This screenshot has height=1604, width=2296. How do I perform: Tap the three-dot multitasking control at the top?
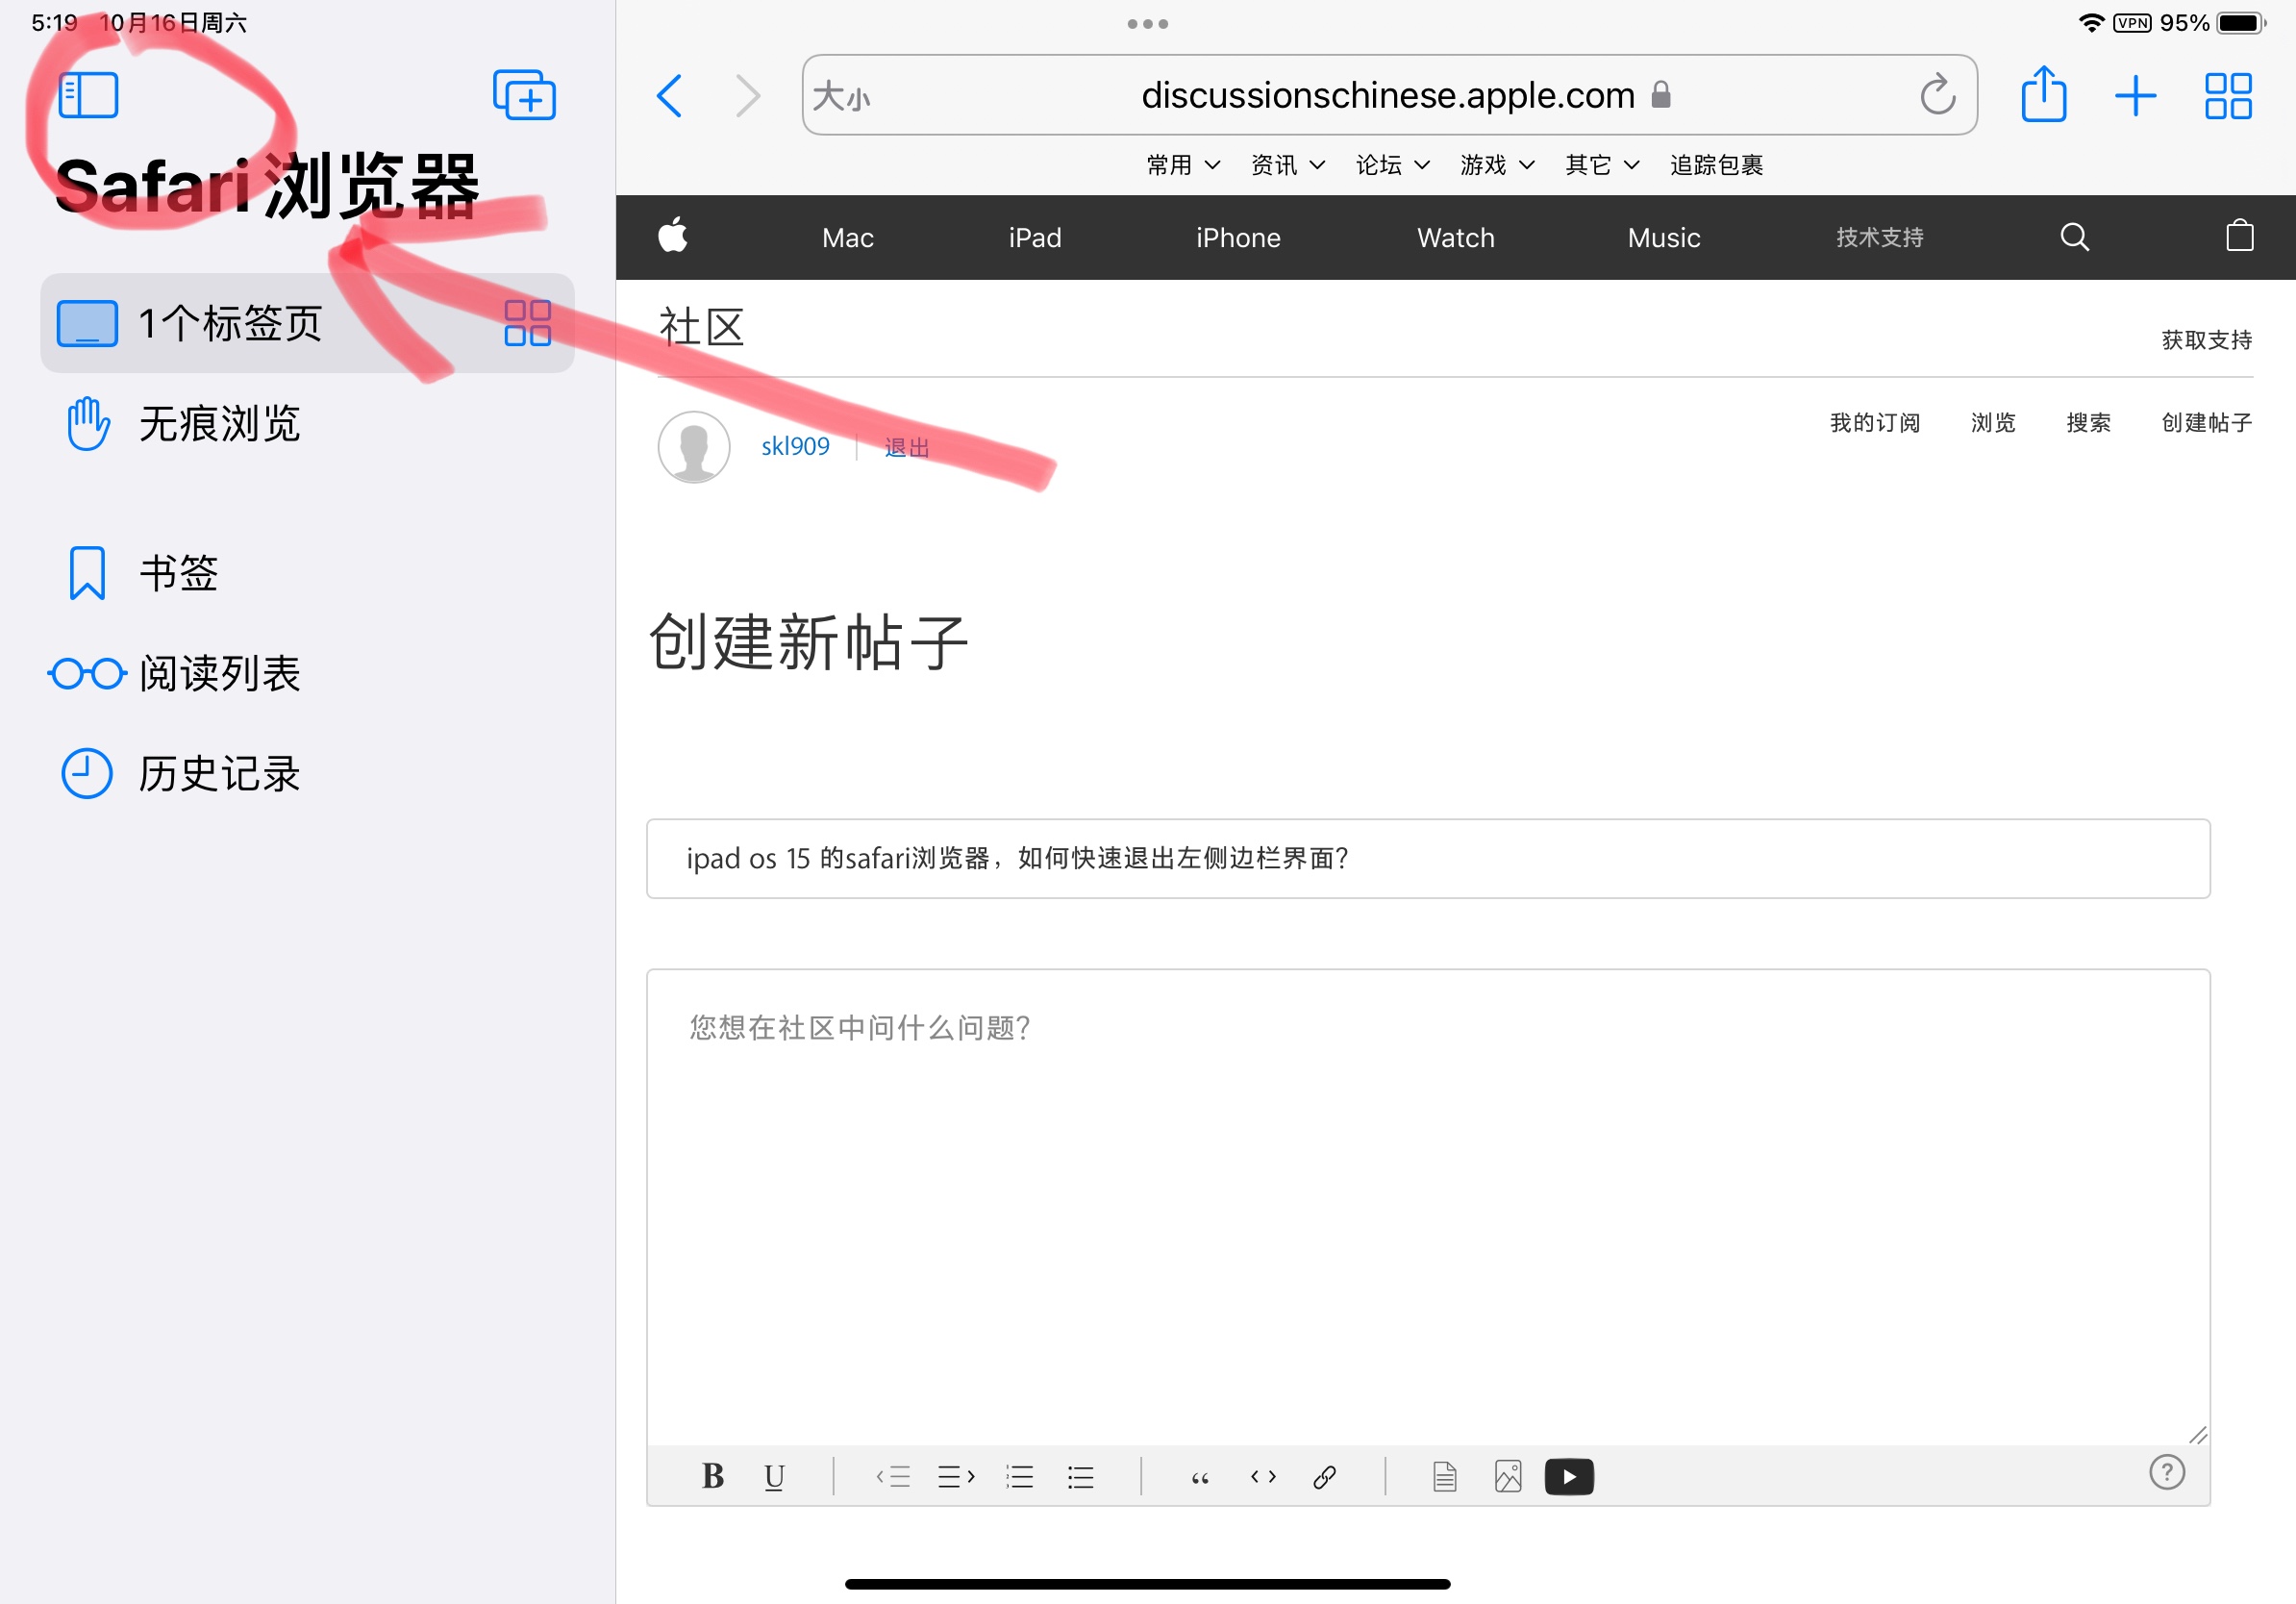pos(1147,23)
